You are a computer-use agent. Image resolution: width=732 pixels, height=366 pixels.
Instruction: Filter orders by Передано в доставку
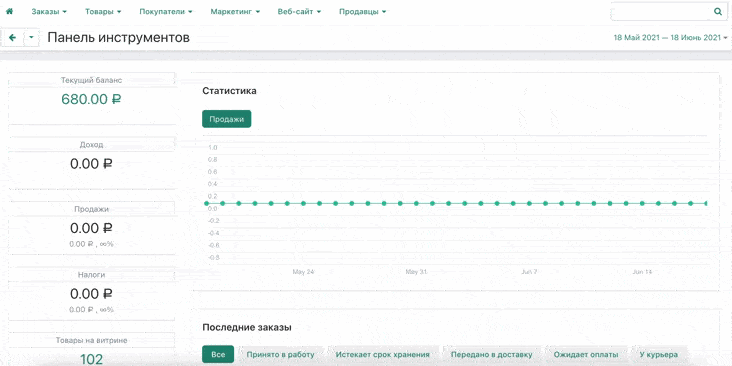coord(492,354)
